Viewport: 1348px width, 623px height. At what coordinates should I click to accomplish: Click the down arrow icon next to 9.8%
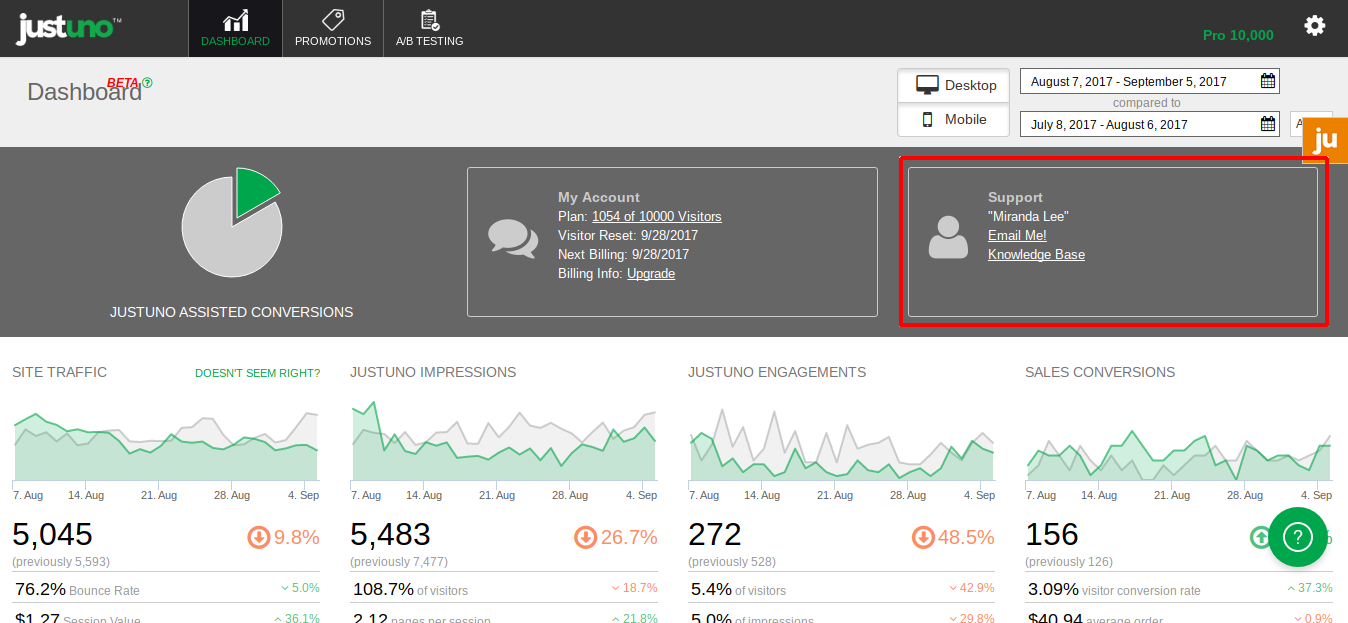(x=259, y=537)
